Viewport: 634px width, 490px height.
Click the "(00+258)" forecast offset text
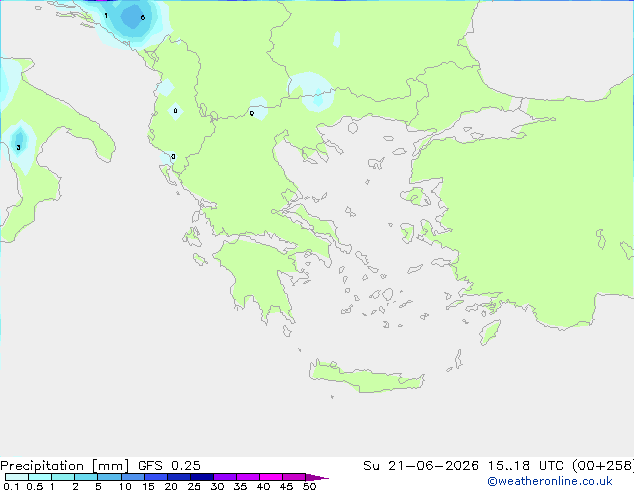(603, 466)
